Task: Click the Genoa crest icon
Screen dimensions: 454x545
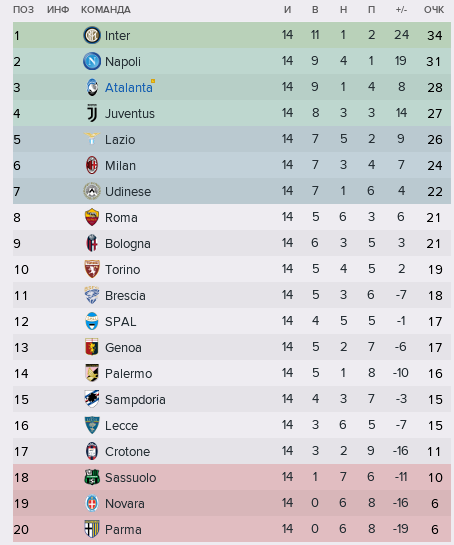Action: 92,347
